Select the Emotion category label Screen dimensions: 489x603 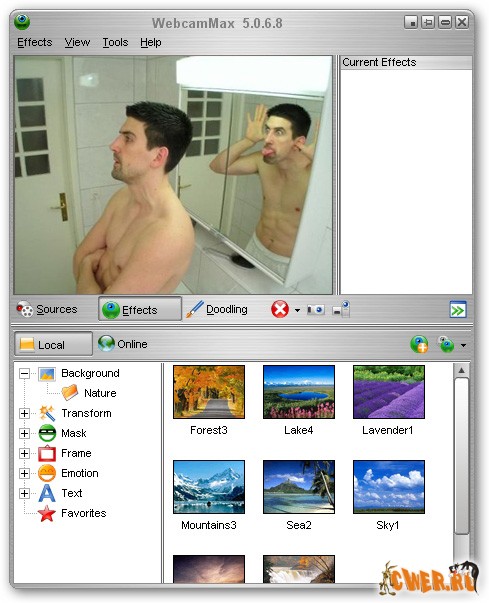(x=80, y=473)
